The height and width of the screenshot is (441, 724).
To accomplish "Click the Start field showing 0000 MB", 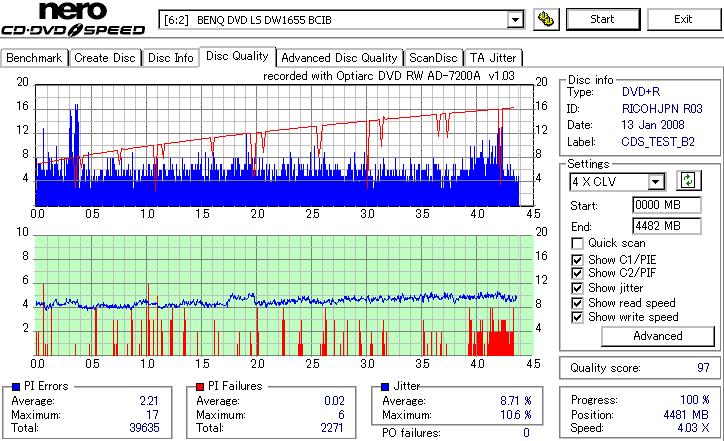I will pyautogui.click(x=666, y=205).
